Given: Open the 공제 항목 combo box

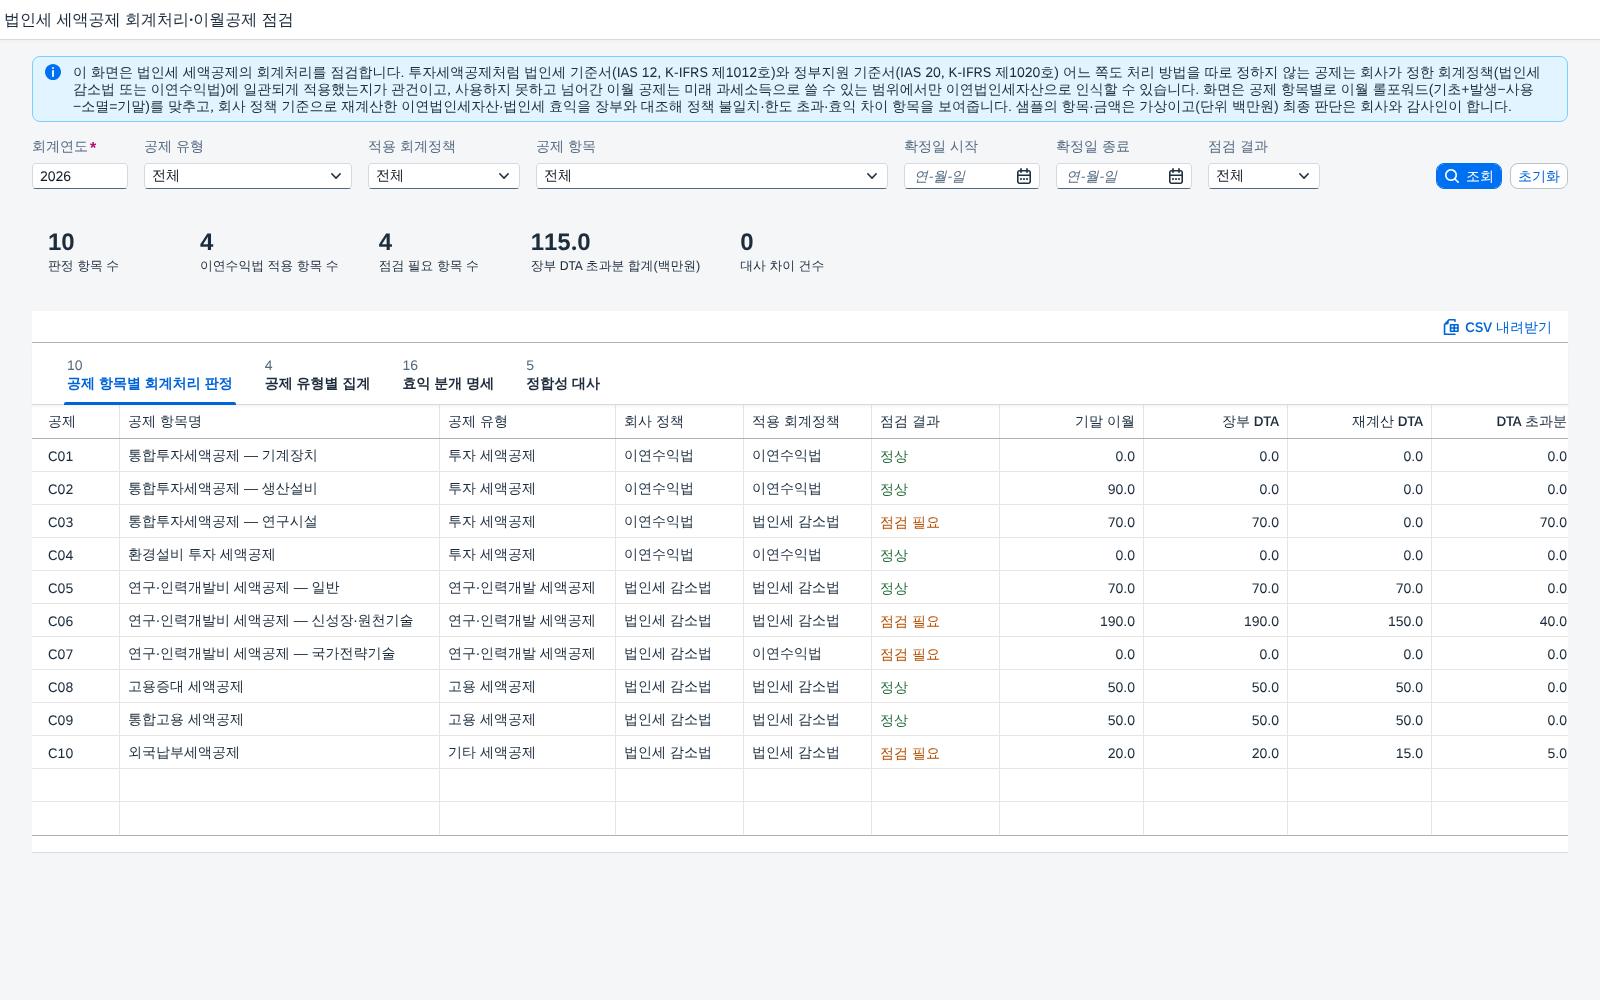Looking at the screenshot, I should [x=711, y=176].
